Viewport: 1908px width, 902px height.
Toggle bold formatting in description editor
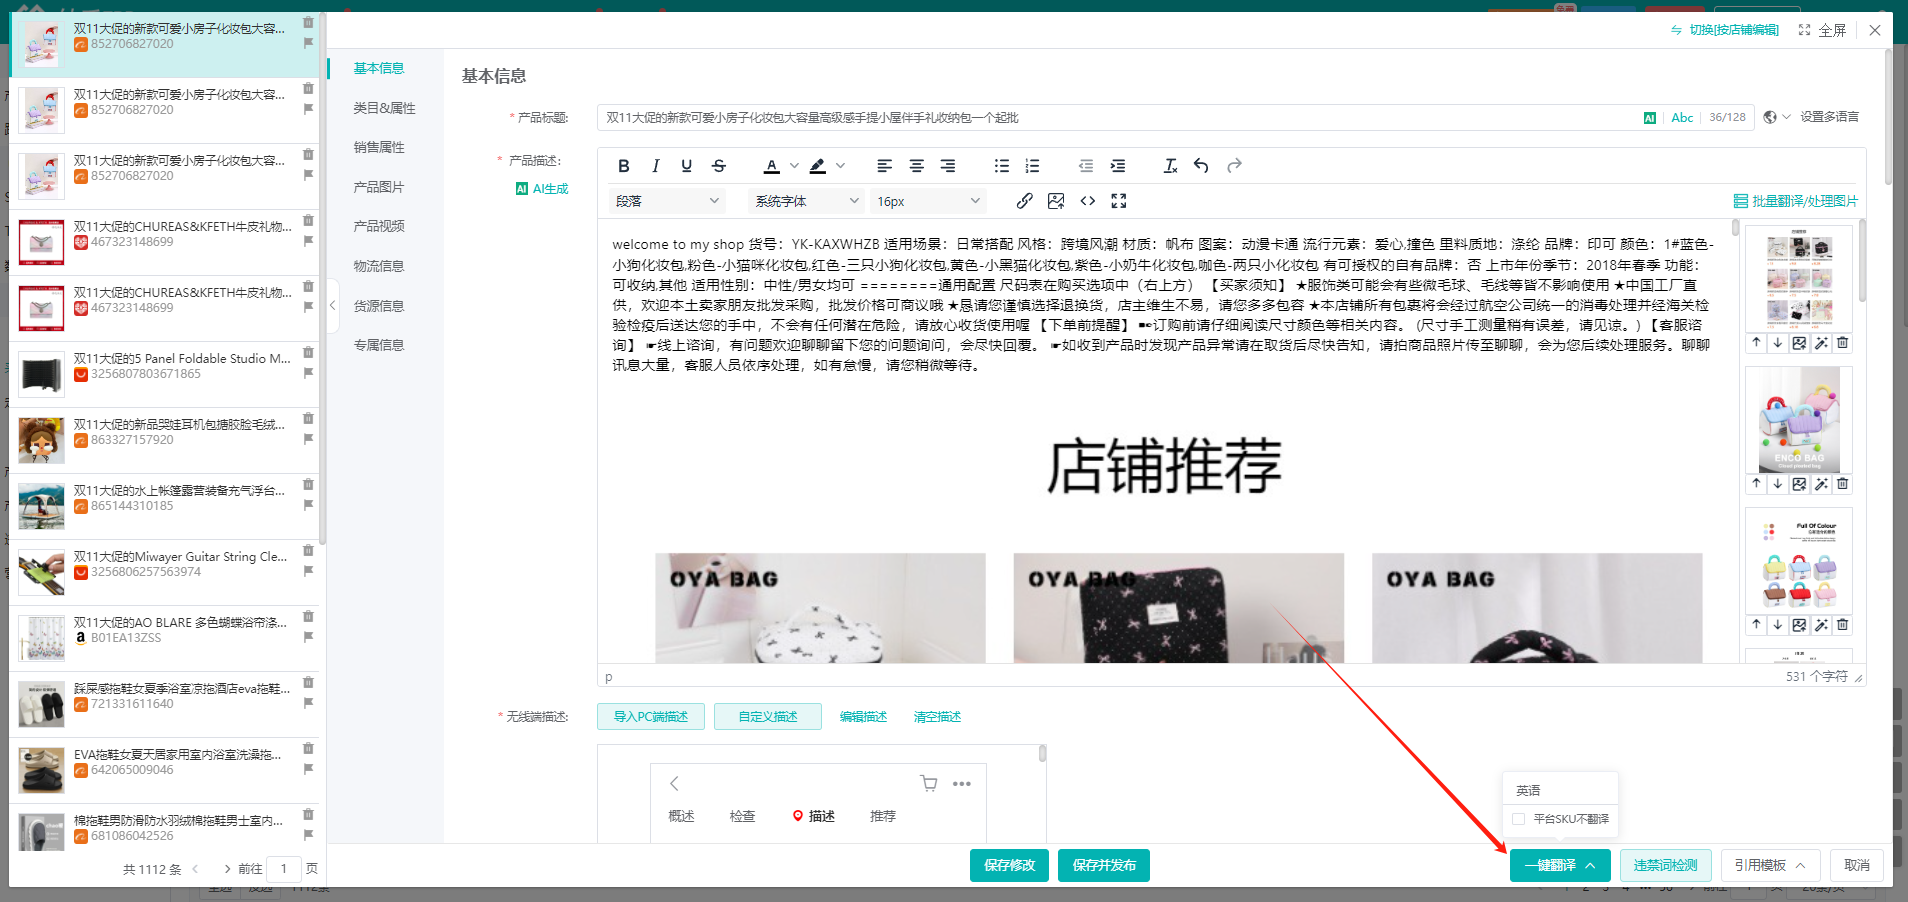[x=624, y=166]
